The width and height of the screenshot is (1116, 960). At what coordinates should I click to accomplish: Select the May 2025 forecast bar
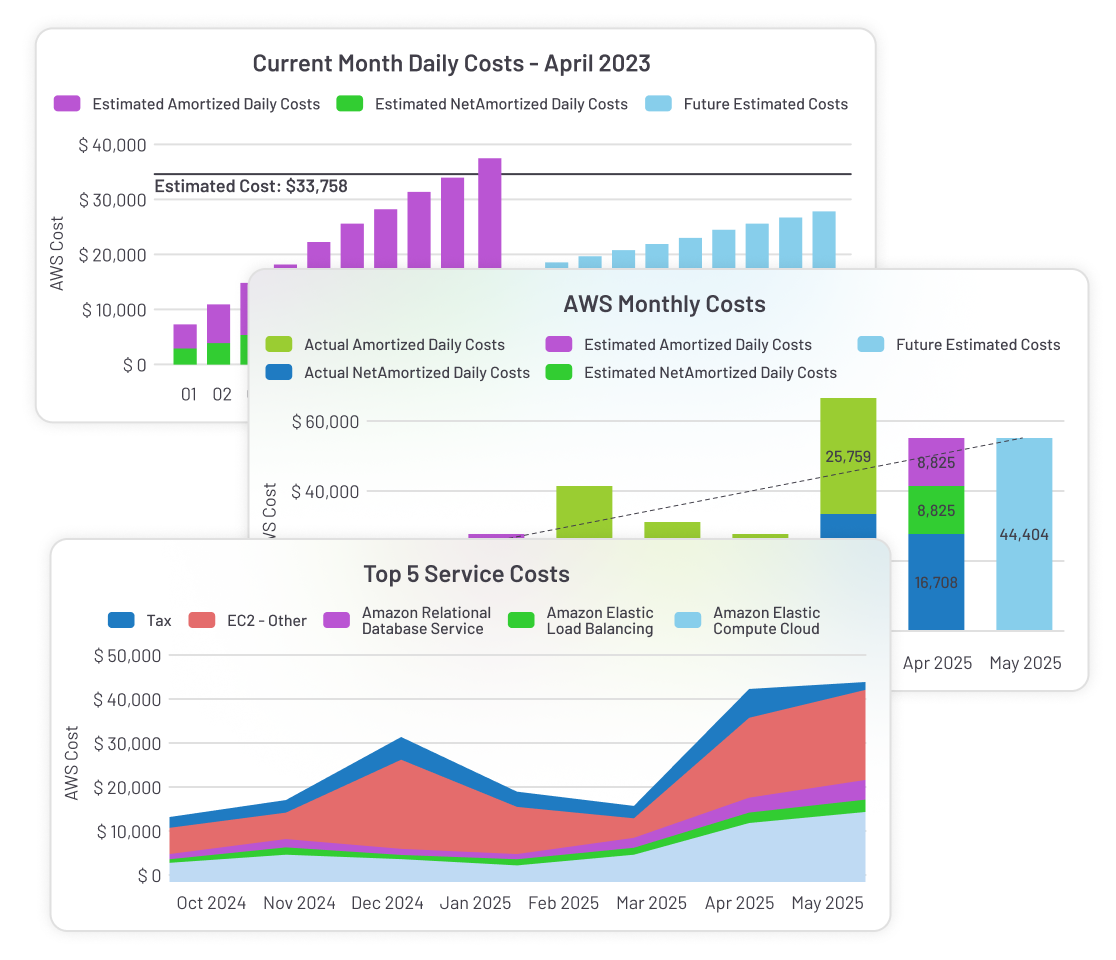click(x=1025, y=535)
